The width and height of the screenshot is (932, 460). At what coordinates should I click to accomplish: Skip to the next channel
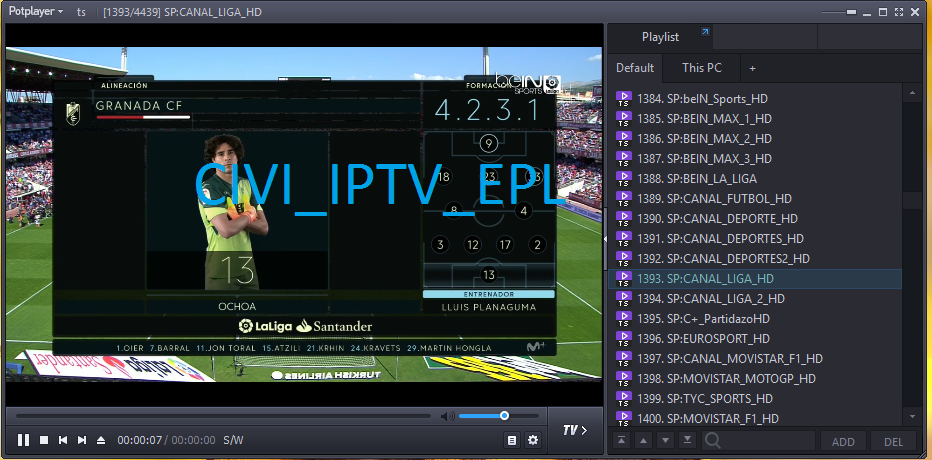coord(82,440)
